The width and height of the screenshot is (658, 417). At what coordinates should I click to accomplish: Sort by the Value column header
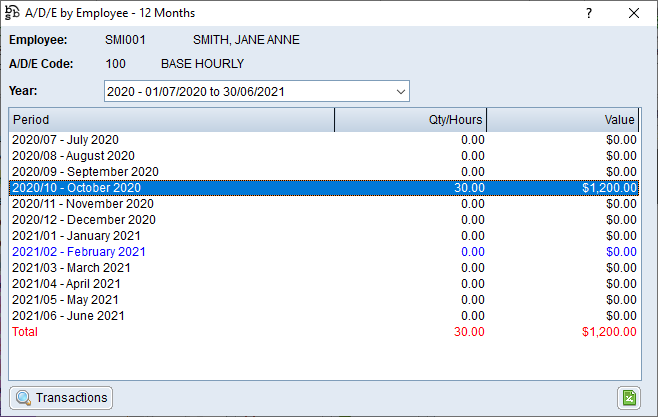coord(563,120)
